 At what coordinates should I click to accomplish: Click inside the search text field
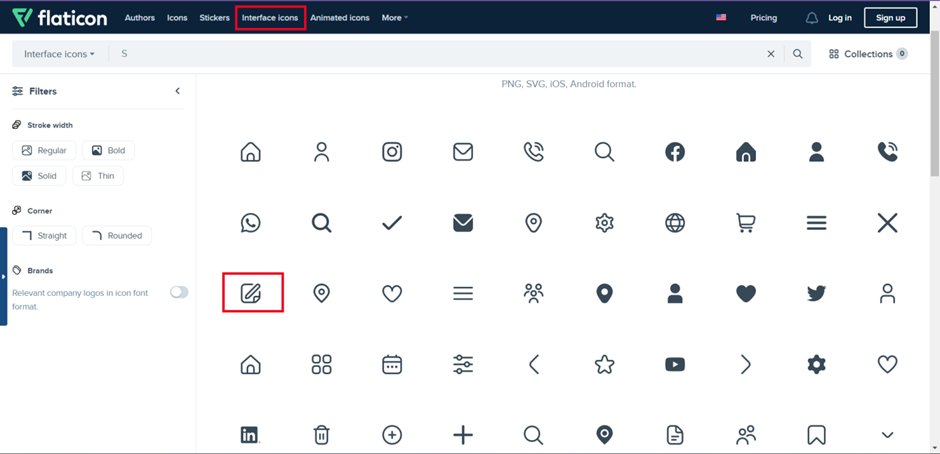440,54
